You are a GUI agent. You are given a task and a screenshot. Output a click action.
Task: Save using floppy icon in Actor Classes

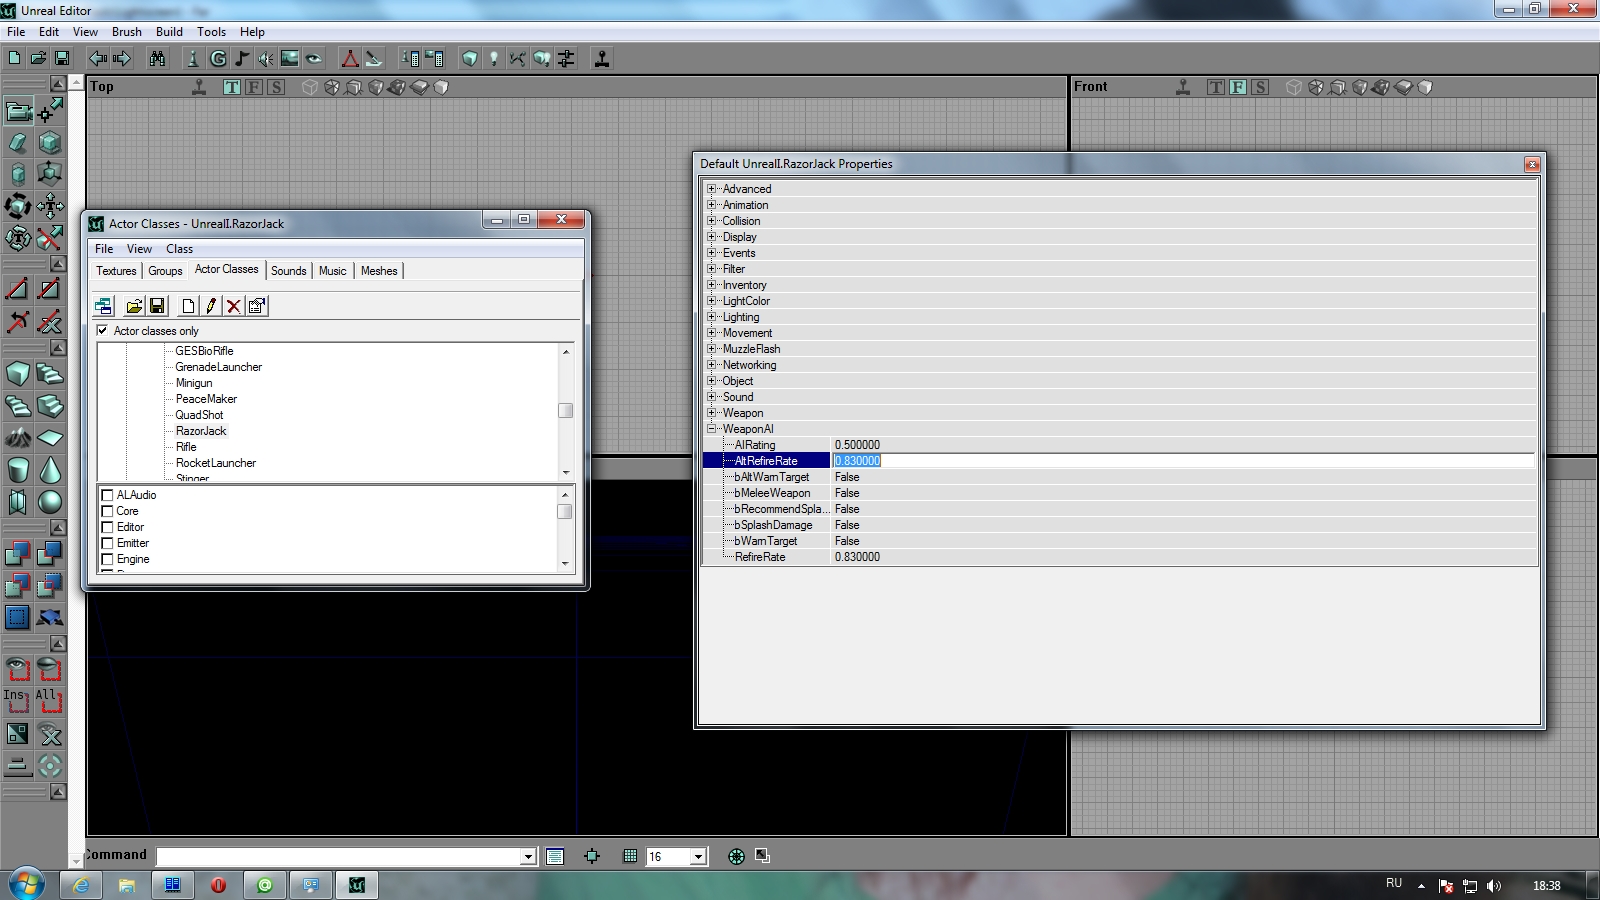[157, 306]
